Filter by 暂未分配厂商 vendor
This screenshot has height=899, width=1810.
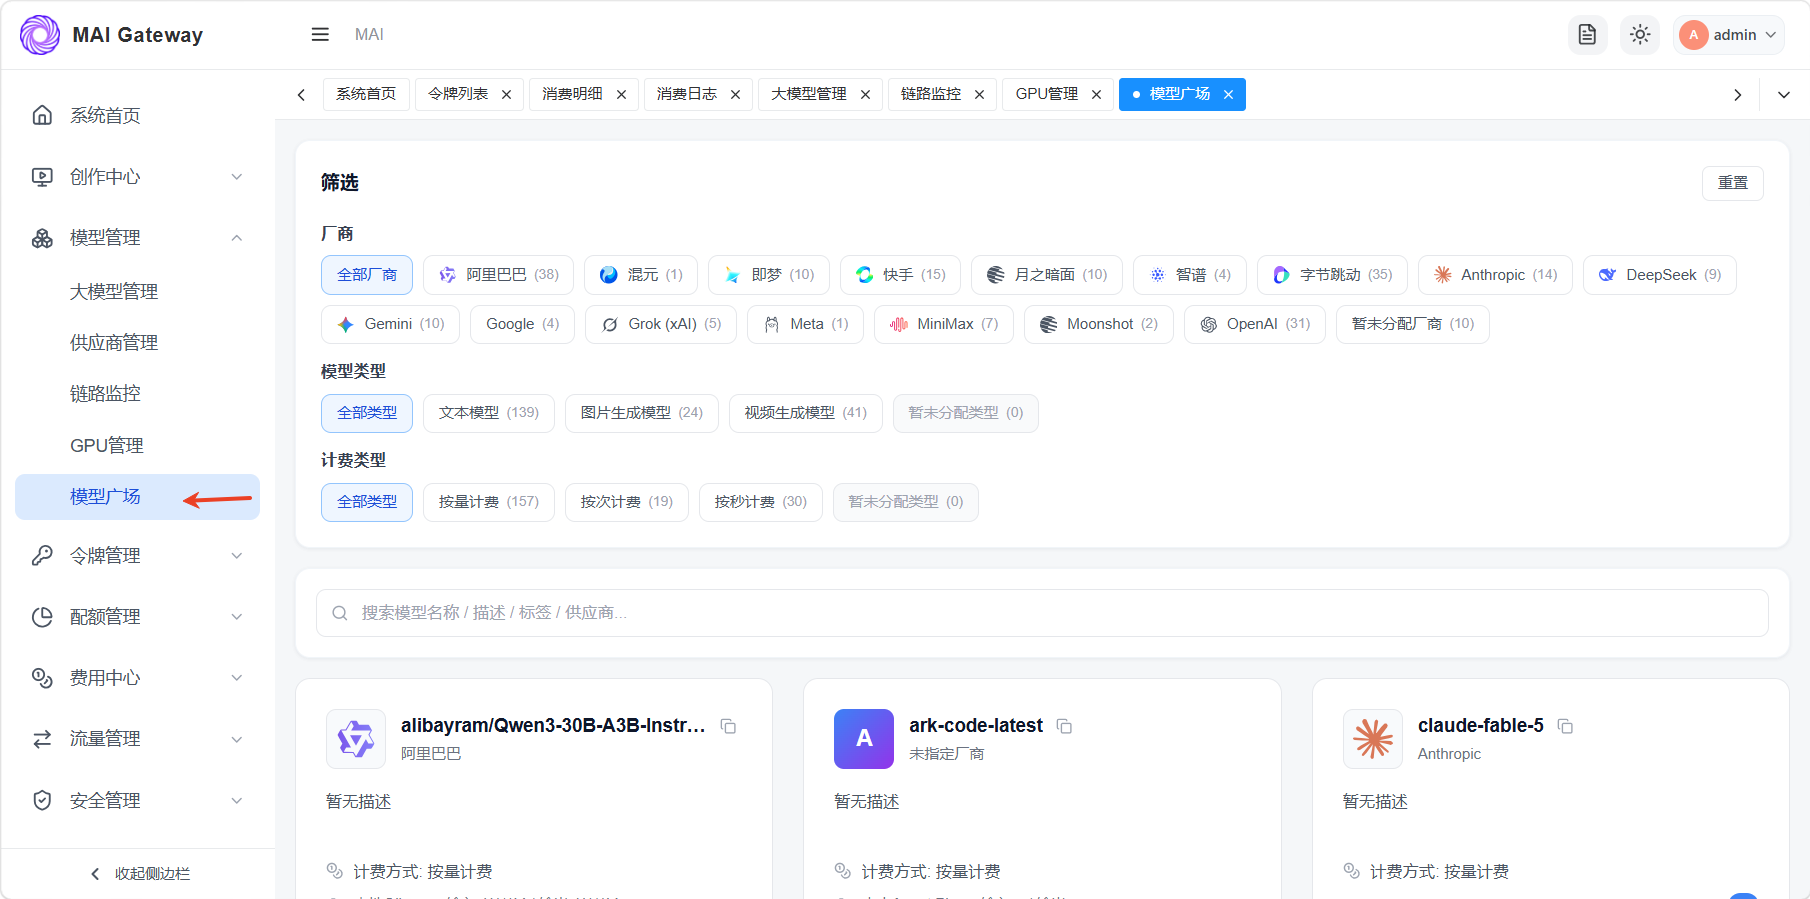(x=1413, y=324)
